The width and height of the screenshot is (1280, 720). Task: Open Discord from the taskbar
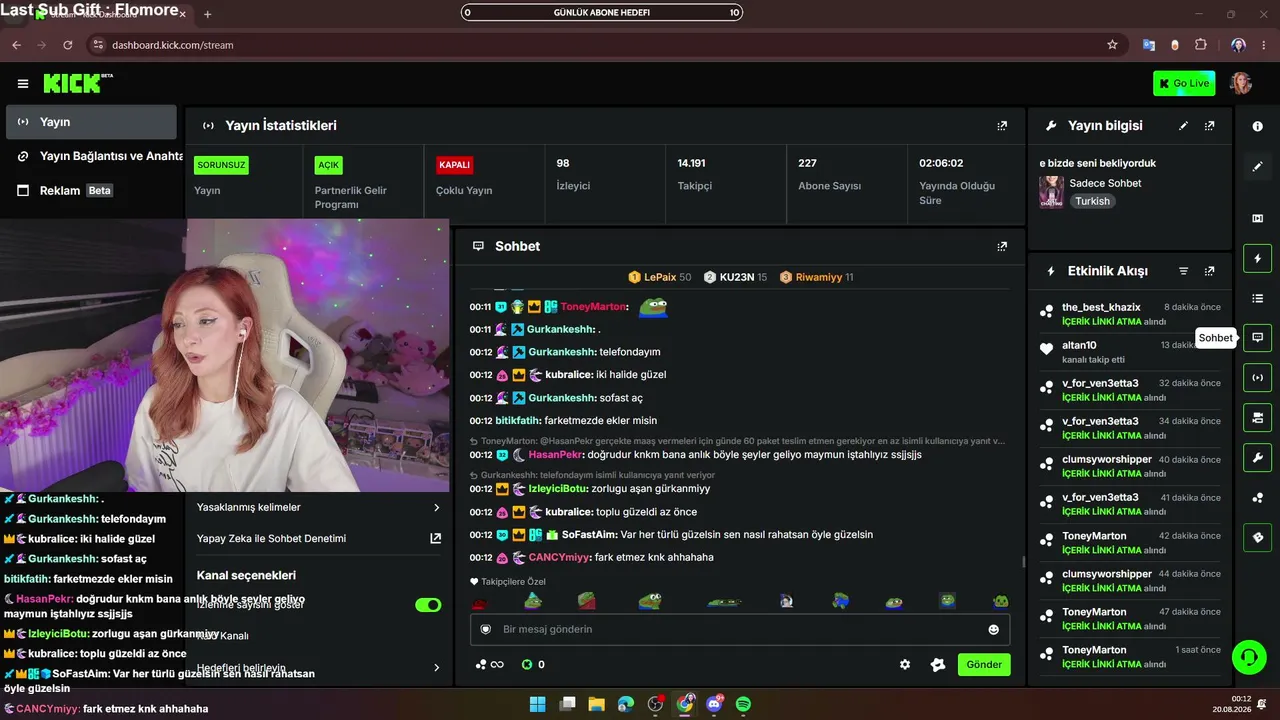click(714, 704)
